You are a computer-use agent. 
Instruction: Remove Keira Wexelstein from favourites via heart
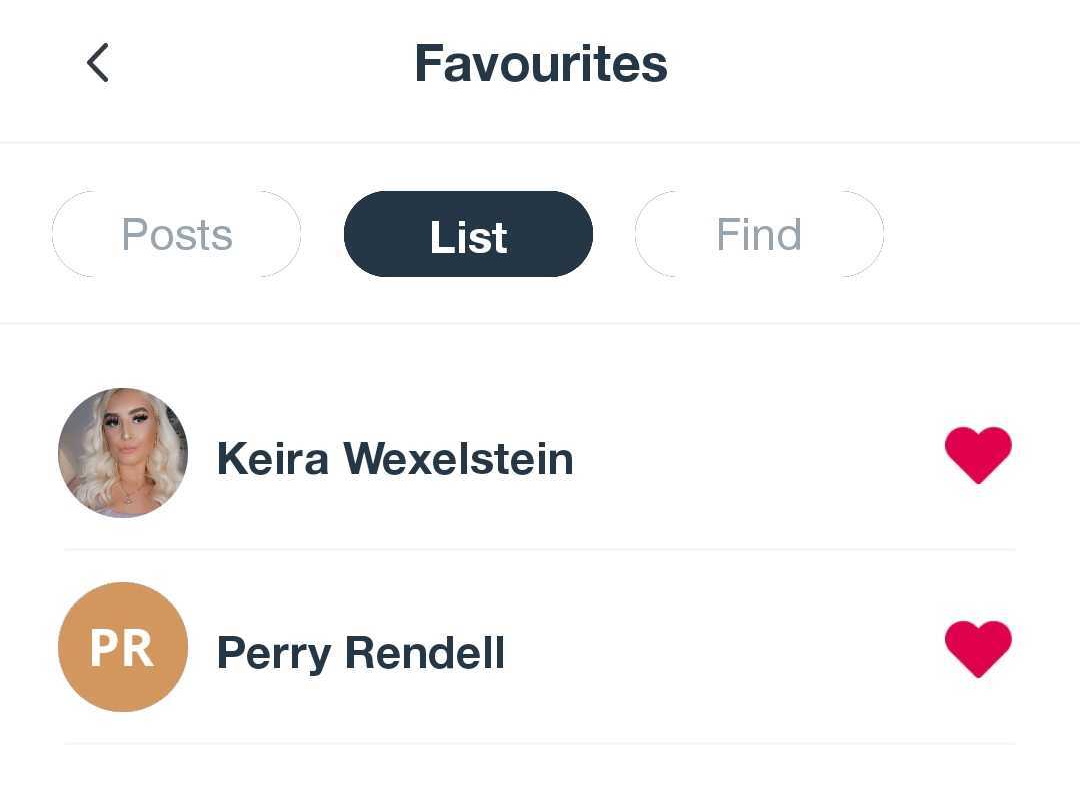click(978, 454)
